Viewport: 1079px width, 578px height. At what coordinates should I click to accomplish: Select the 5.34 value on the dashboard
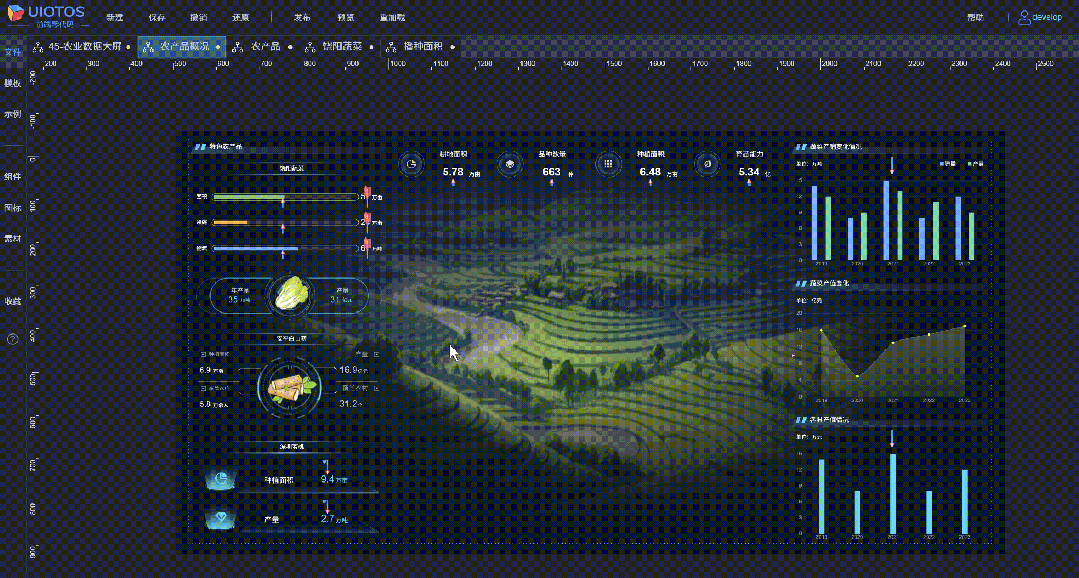pyautogui.click(x=749, y=171)
